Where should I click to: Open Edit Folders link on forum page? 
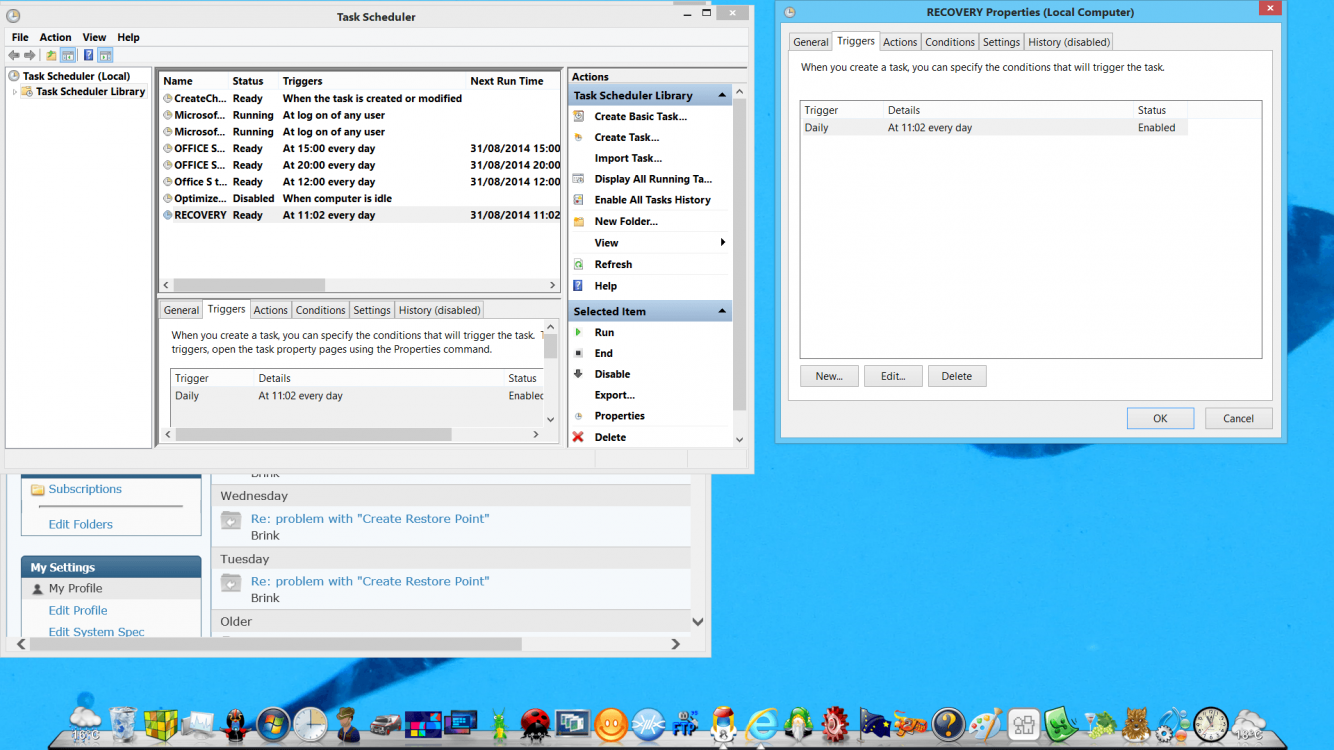click(81, 524)
